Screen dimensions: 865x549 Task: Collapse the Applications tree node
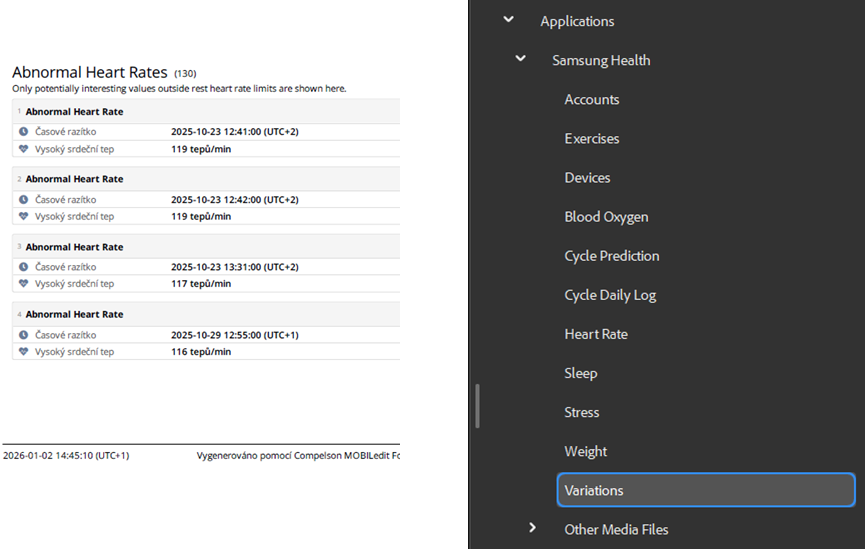coord(509,20)
